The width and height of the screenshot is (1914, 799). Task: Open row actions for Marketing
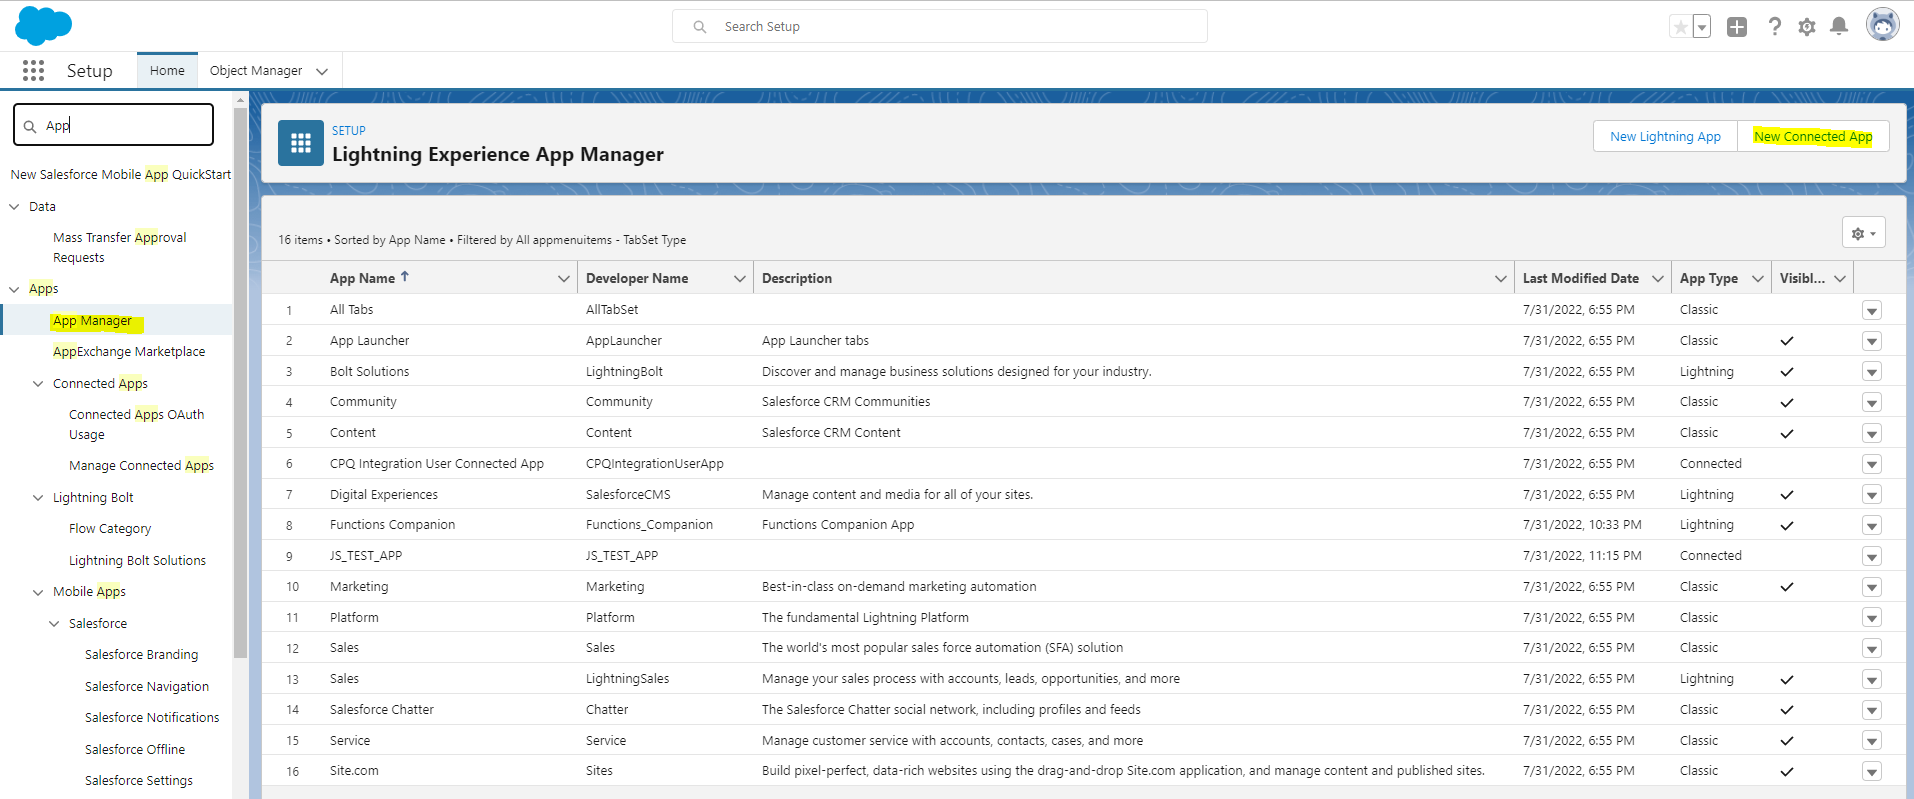coord(1872,587)
